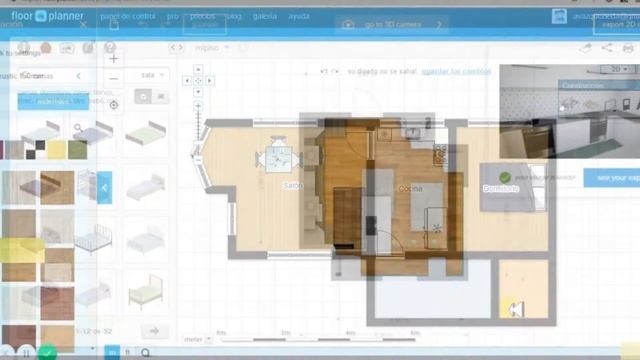Screen dimensions: 640x360
Task: Select the 'm' unit toggle at bottom
Action: click(112, 353)
